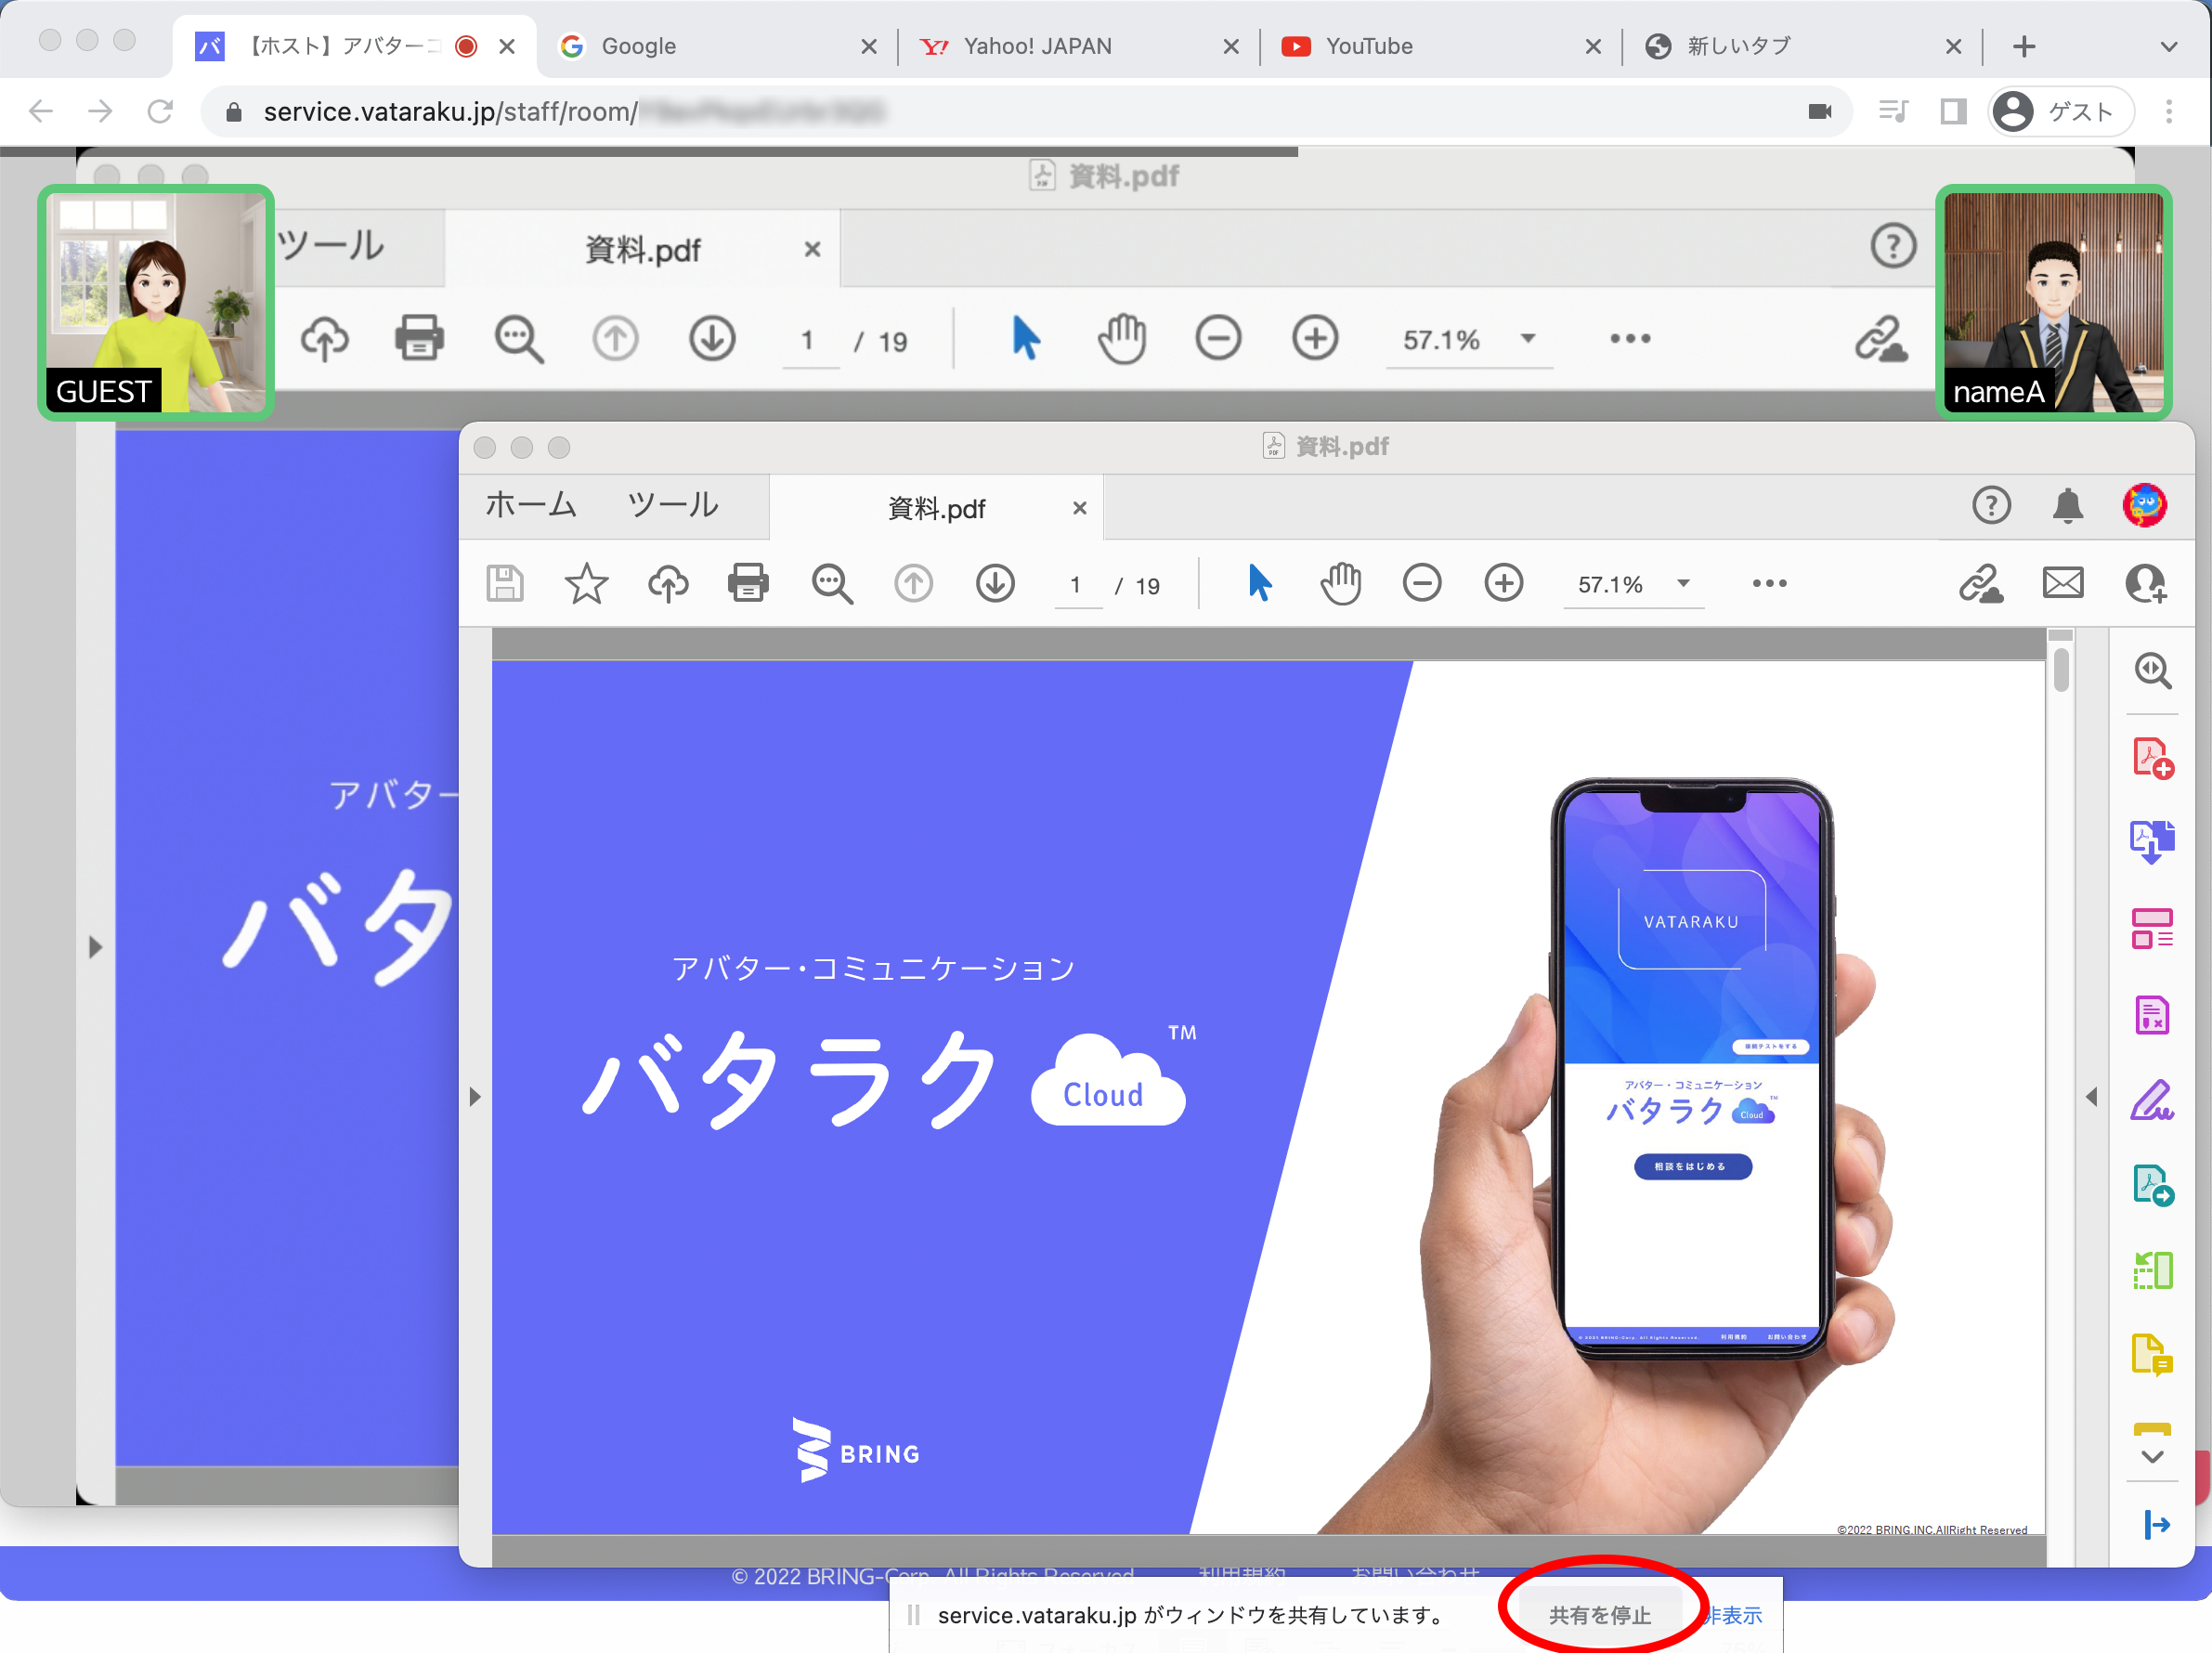Open the Create PDF tool in right sidebar
This screenshot has height=1653, width=2212.
pyautogui.click(x=2151, y=758)
